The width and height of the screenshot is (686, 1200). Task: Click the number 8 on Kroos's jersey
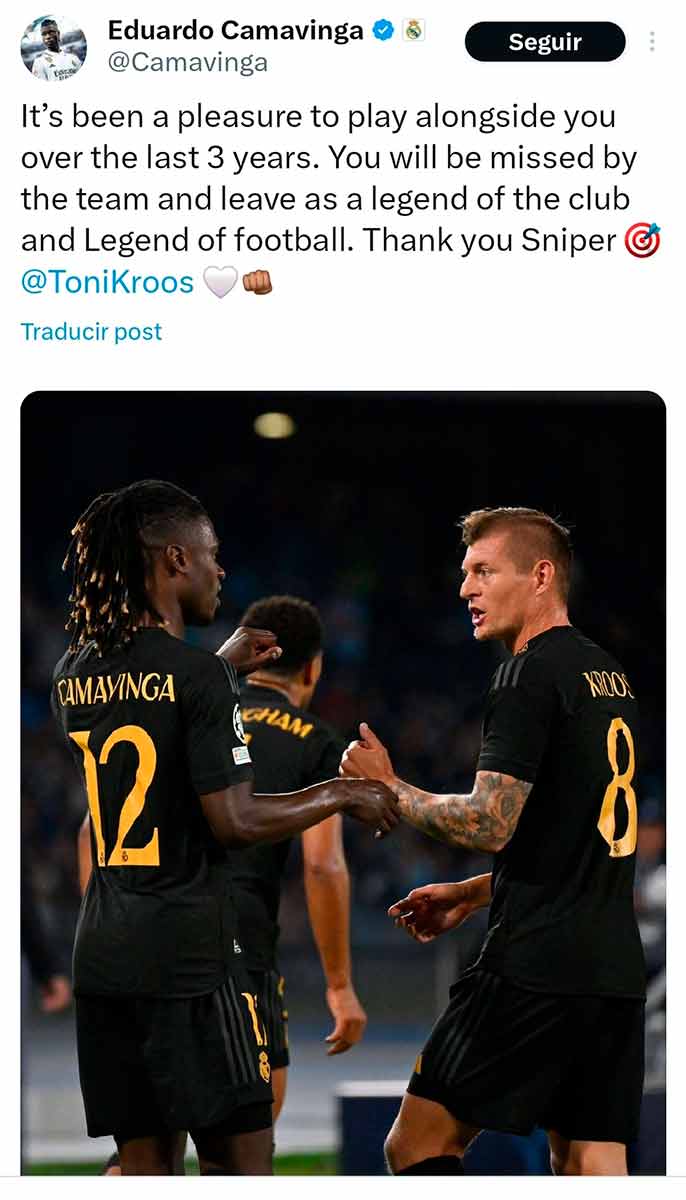click(617, 786)
